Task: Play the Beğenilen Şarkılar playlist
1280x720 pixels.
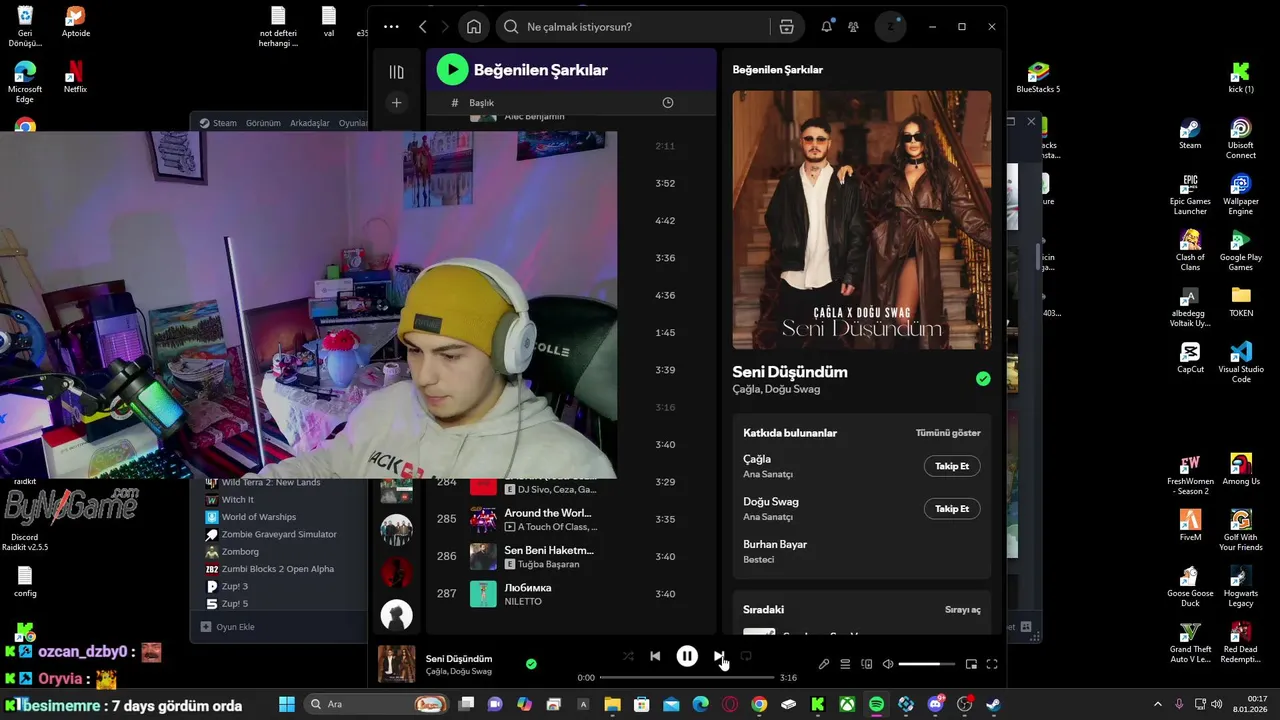Action: pyautogui.click(x=452, y=70)
